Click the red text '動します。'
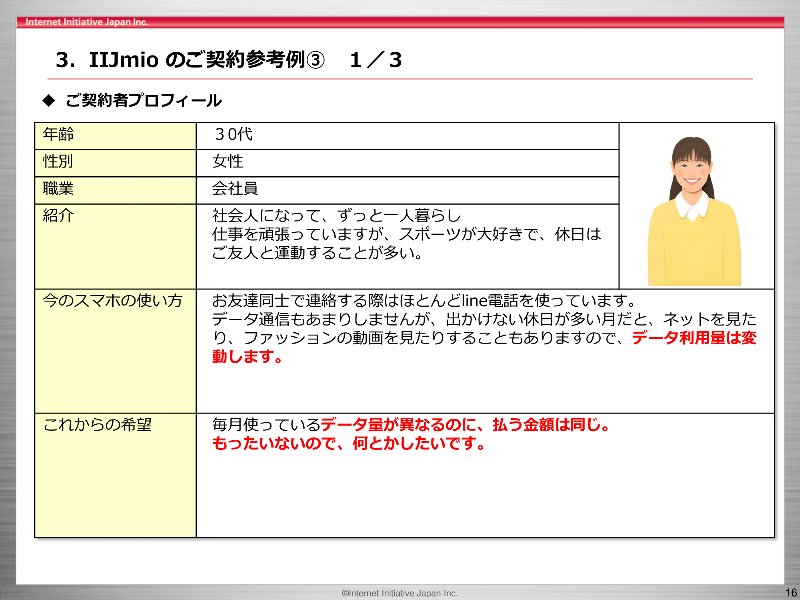This screenshot has height=600, width=800. 247,356
